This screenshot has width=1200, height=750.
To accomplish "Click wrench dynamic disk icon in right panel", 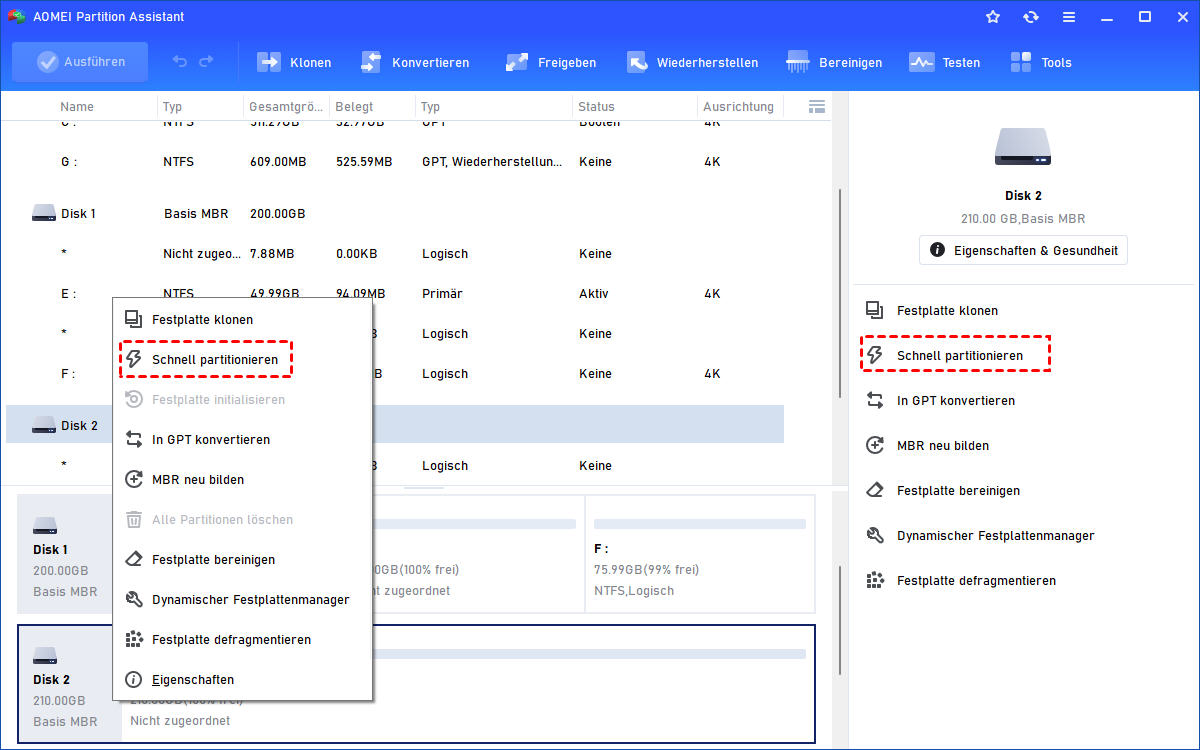I will click(875, 535).
